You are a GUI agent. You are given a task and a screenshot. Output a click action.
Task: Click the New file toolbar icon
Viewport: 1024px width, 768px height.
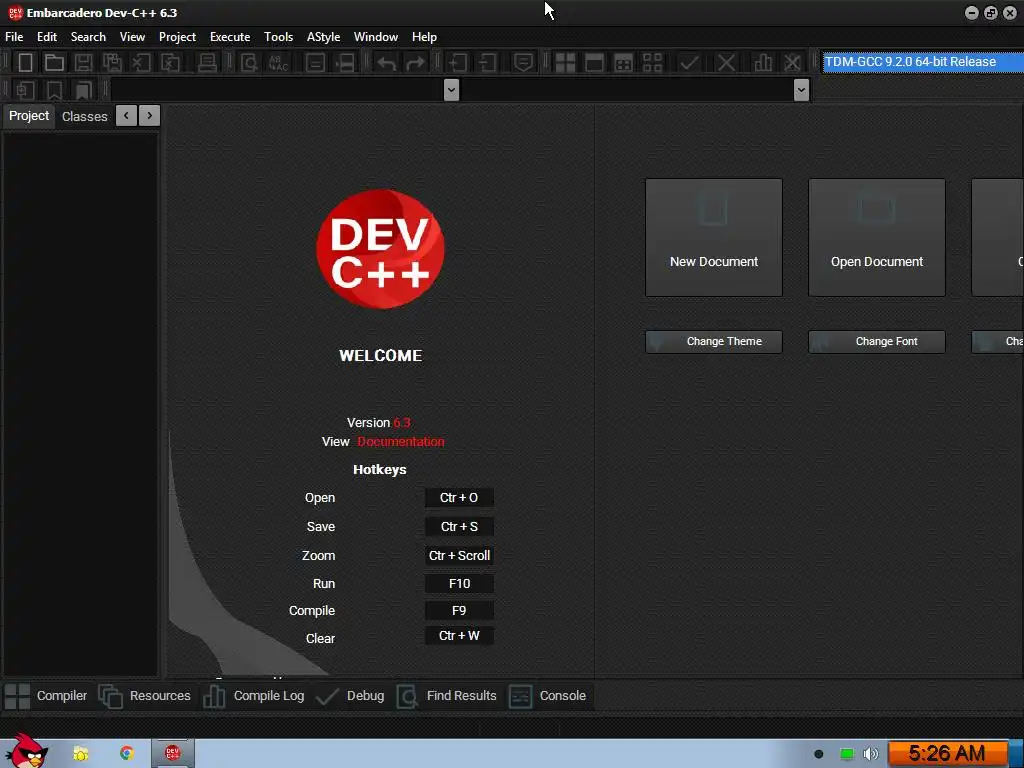click(x=25, y=63)
